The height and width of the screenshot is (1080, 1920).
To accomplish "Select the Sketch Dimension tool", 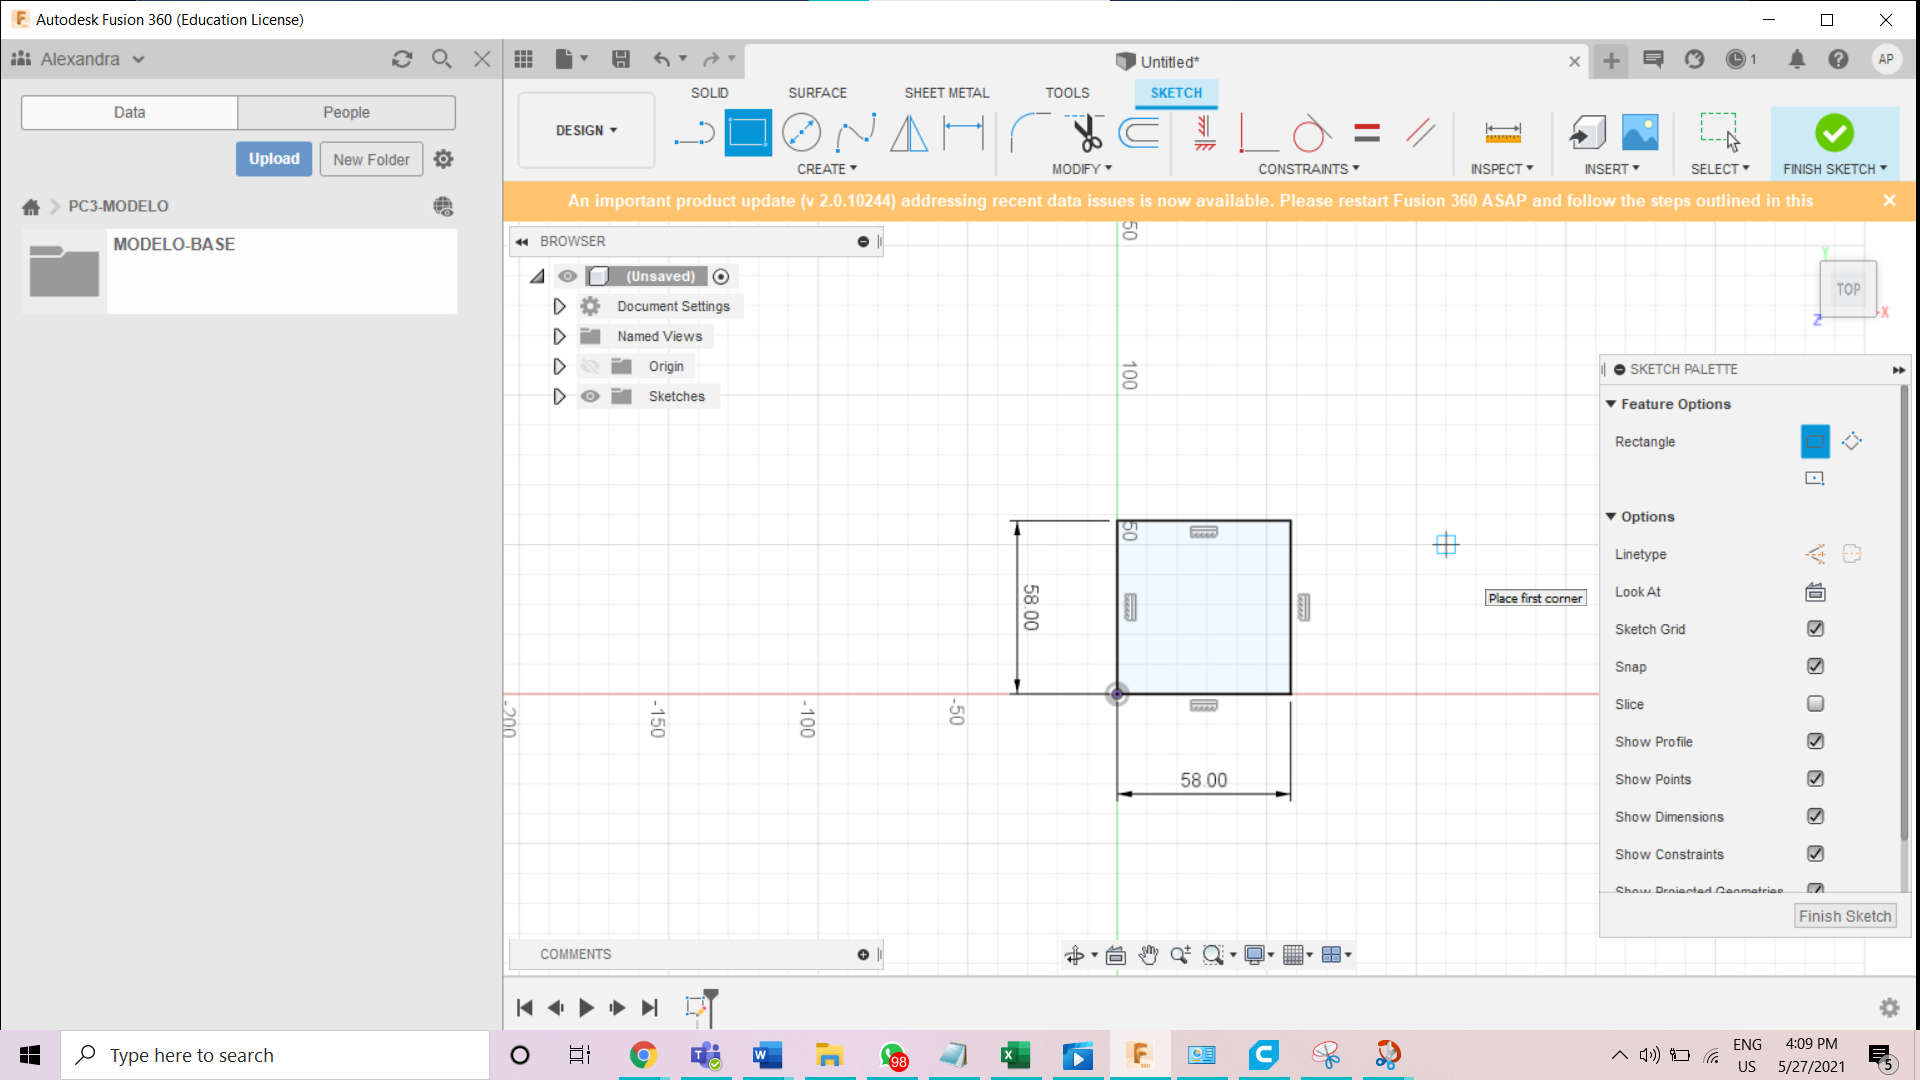I will [963, 132].
